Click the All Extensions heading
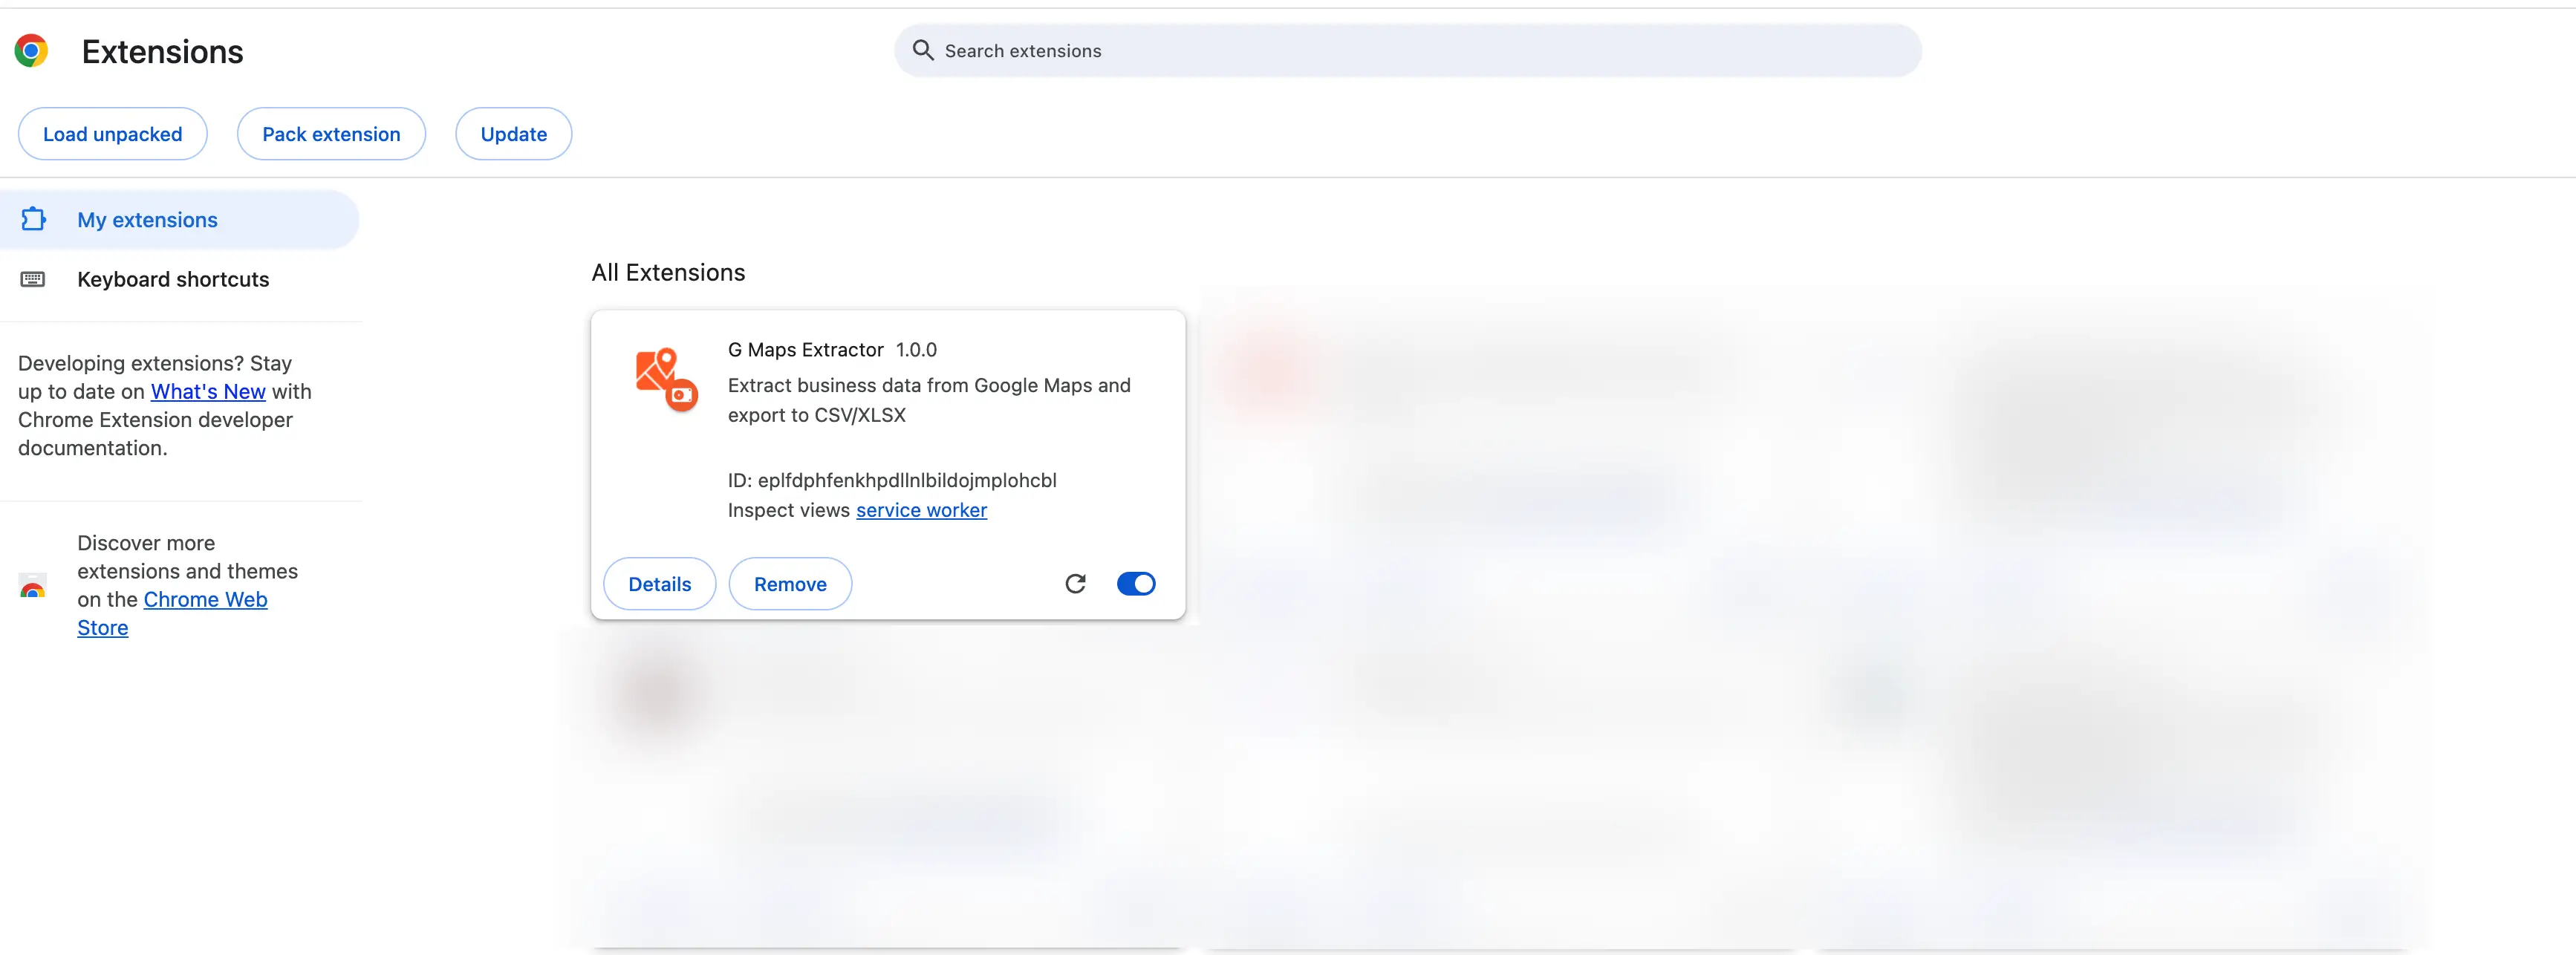 pyautogui.click(x=668, y=273)
